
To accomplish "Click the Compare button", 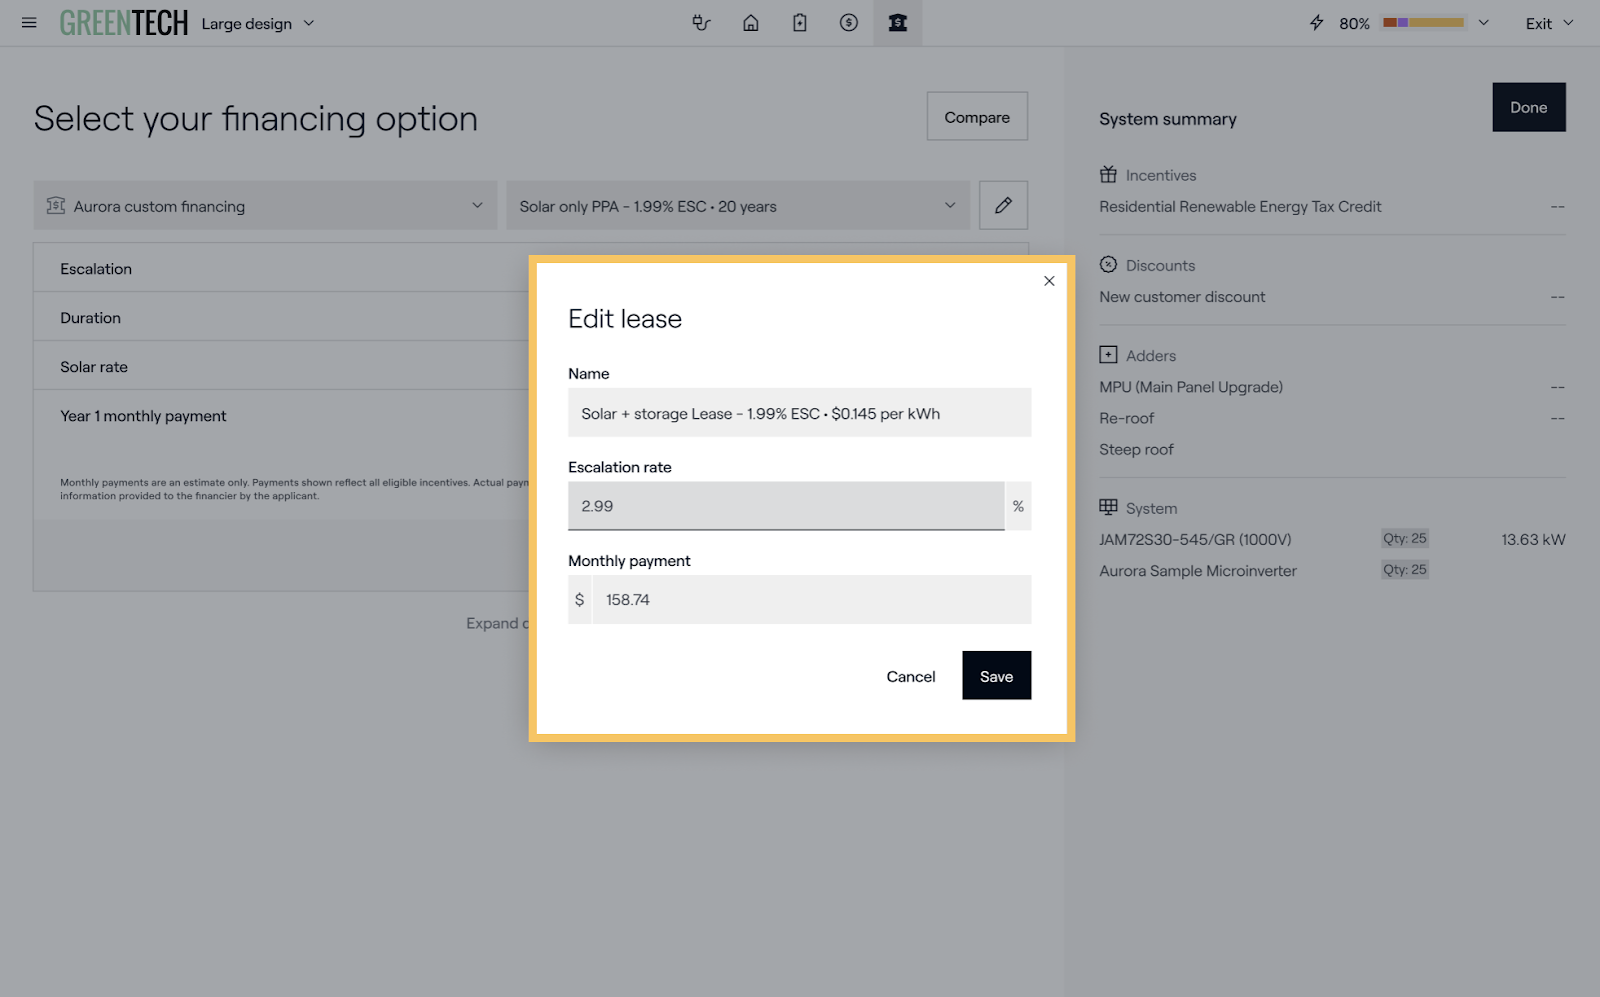I will 976,117.
